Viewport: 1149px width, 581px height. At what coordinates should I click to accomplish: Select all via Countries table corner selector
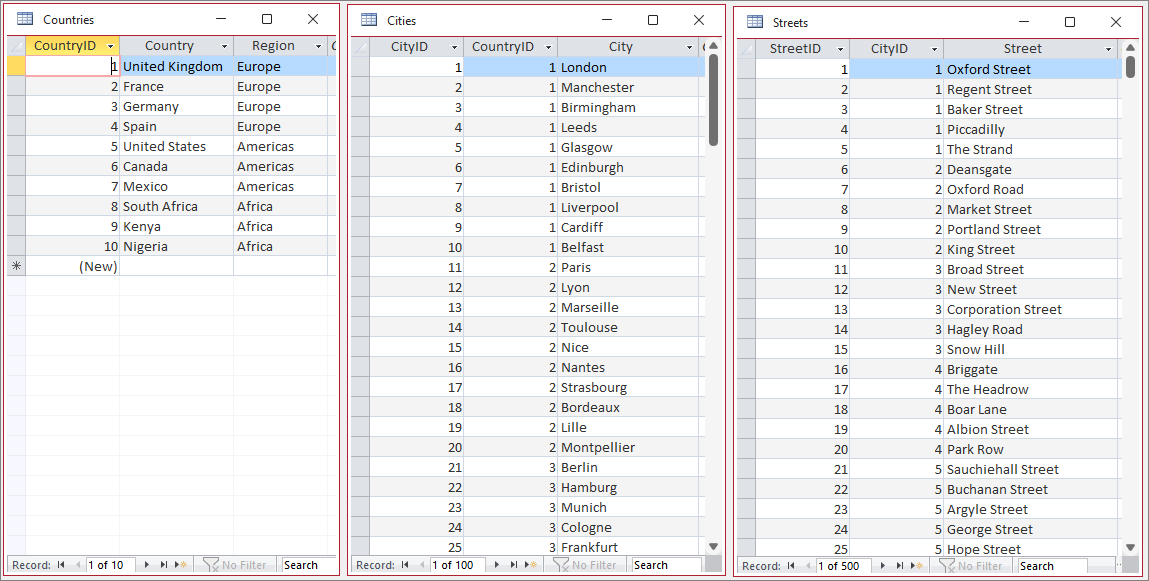[16, 46]
